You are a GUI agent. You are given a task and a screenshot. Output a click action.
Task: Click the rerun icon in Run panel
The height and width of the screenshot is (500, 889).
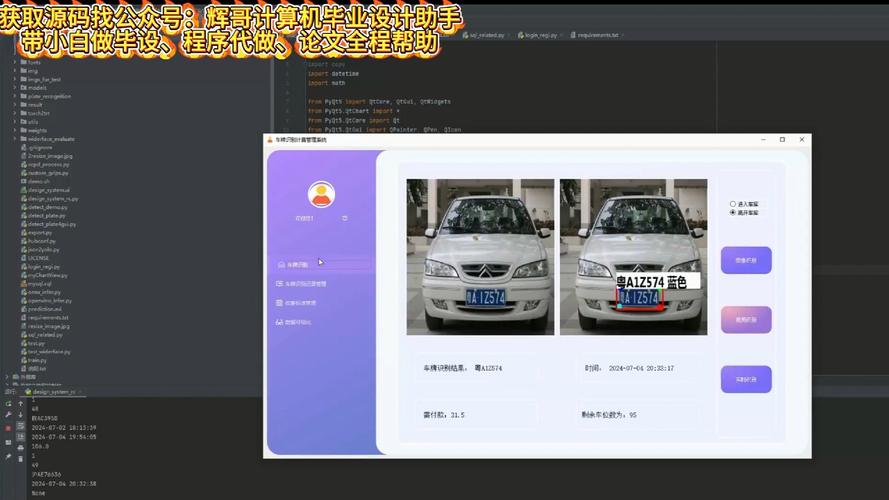[9, 404]
